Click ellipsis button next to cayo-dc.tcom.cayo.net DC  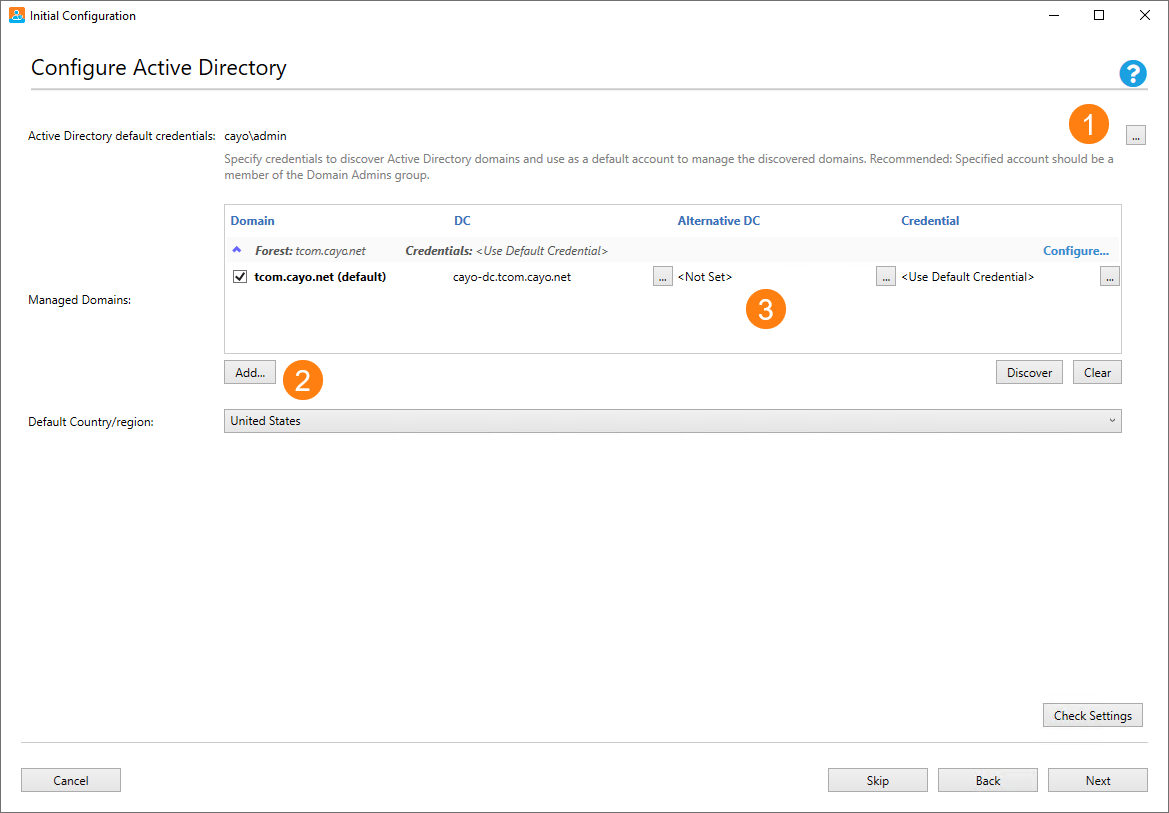[662, 277]
